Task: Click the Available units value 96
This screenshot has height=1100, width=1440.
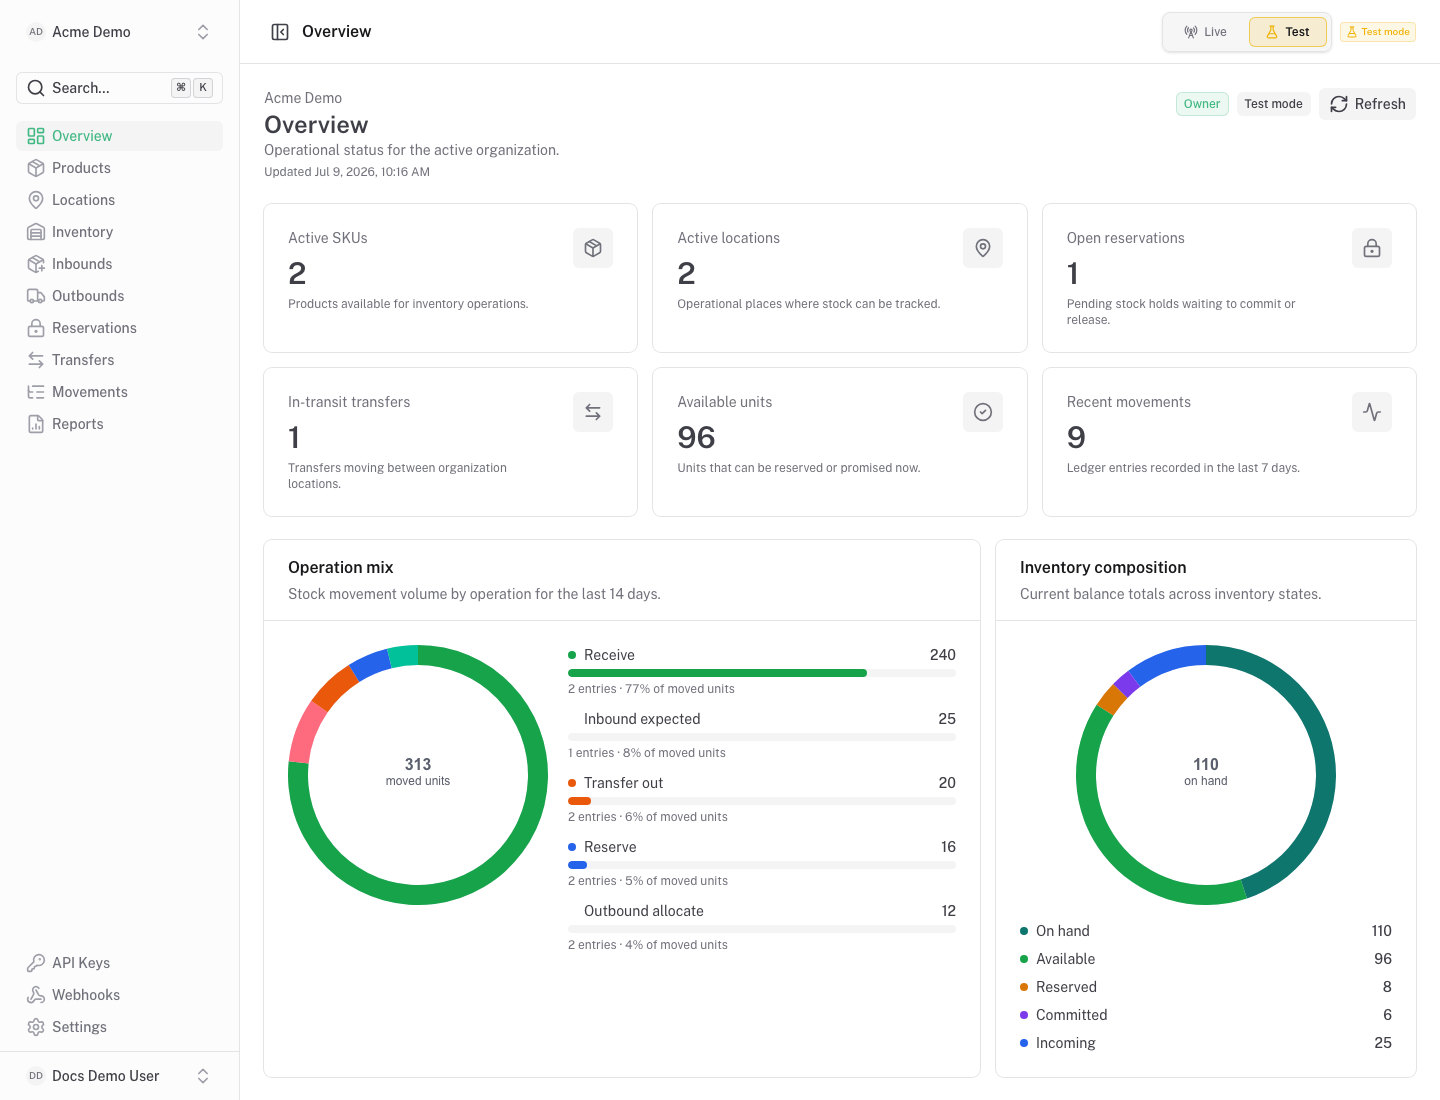Action: (x=696, y=437)
